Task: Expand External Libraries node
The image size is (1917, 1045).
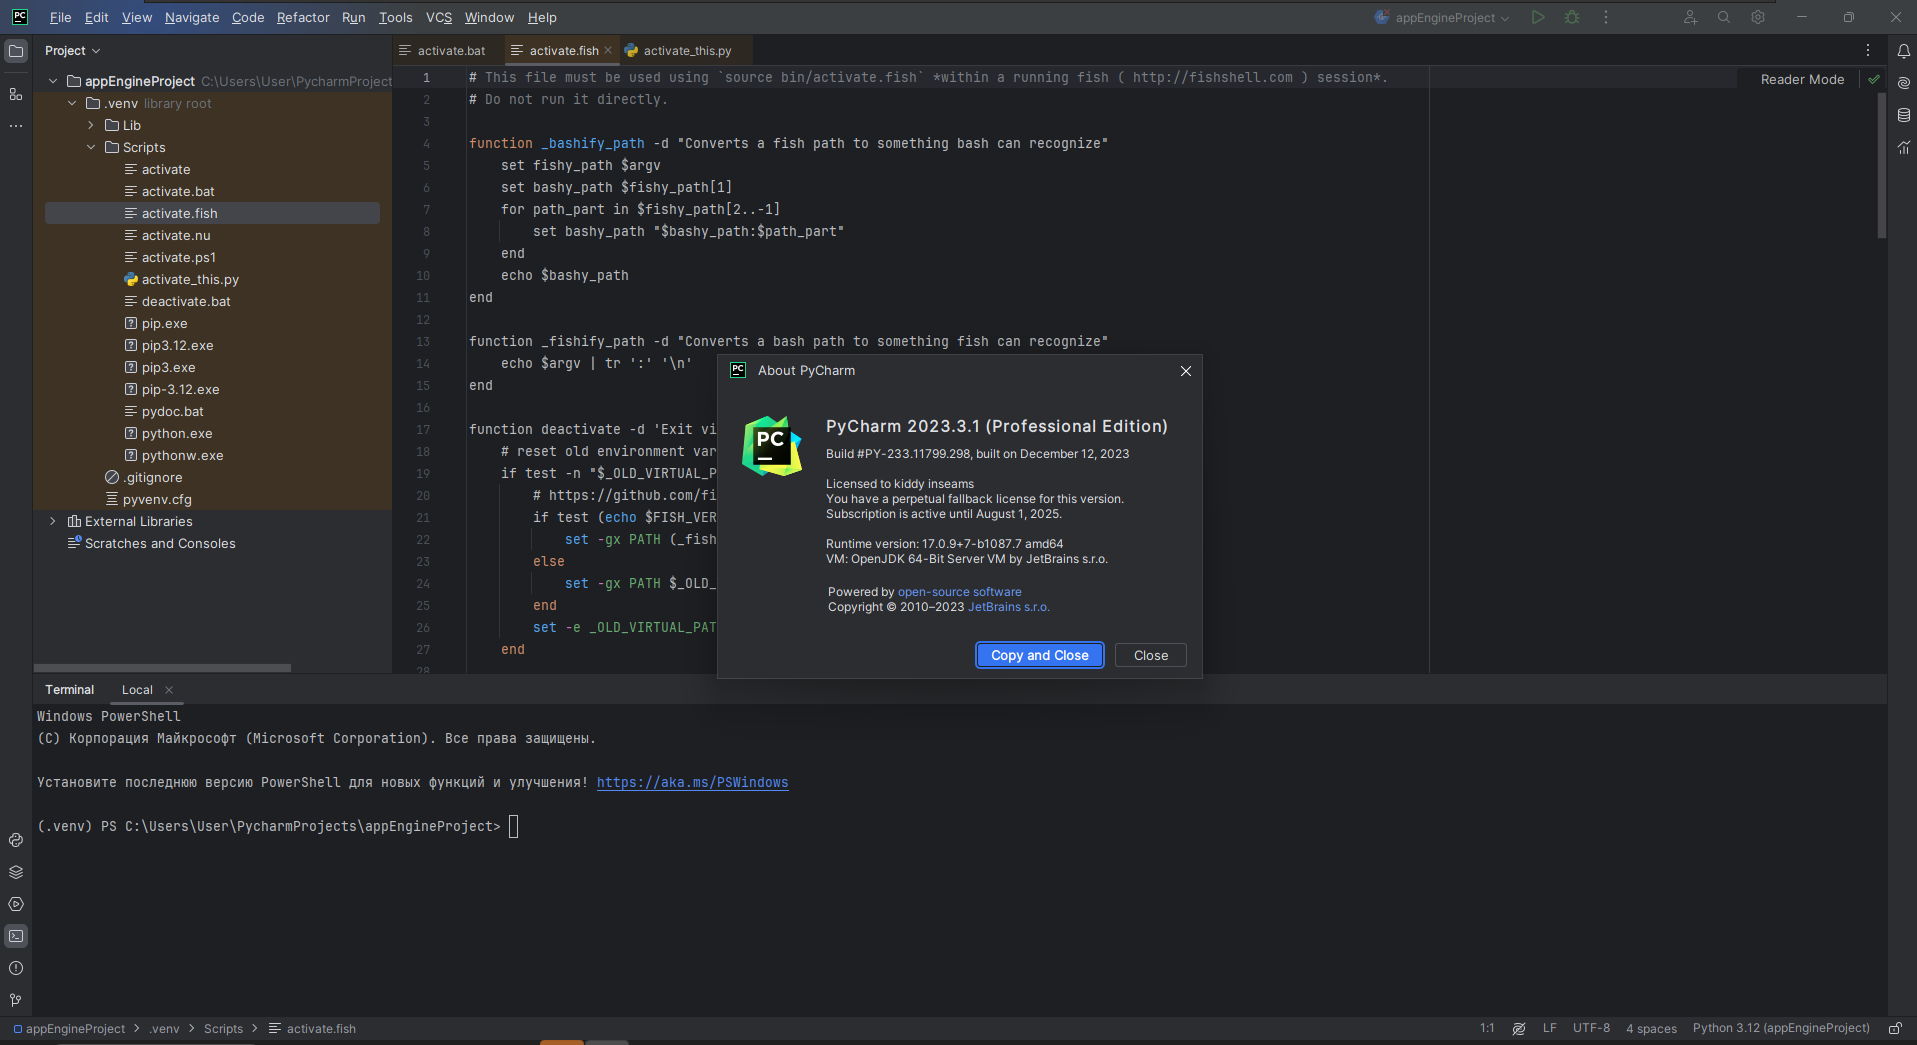Action: 53,521
